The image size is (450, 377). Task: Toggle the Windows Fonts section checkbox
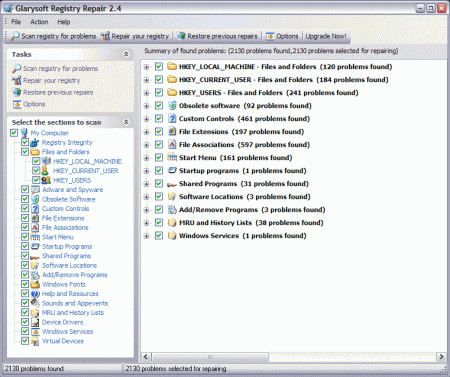(25, 284)
